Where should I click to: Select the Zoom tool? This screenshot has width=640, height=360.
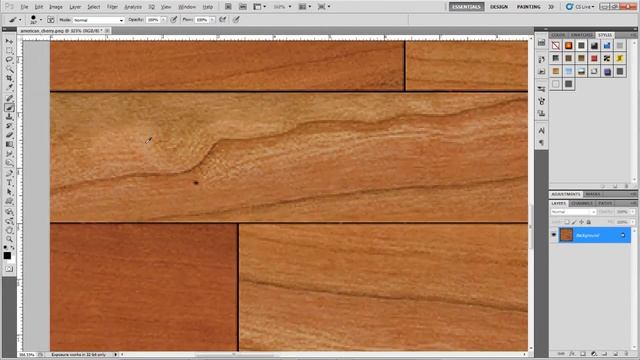tap(9, 239)
